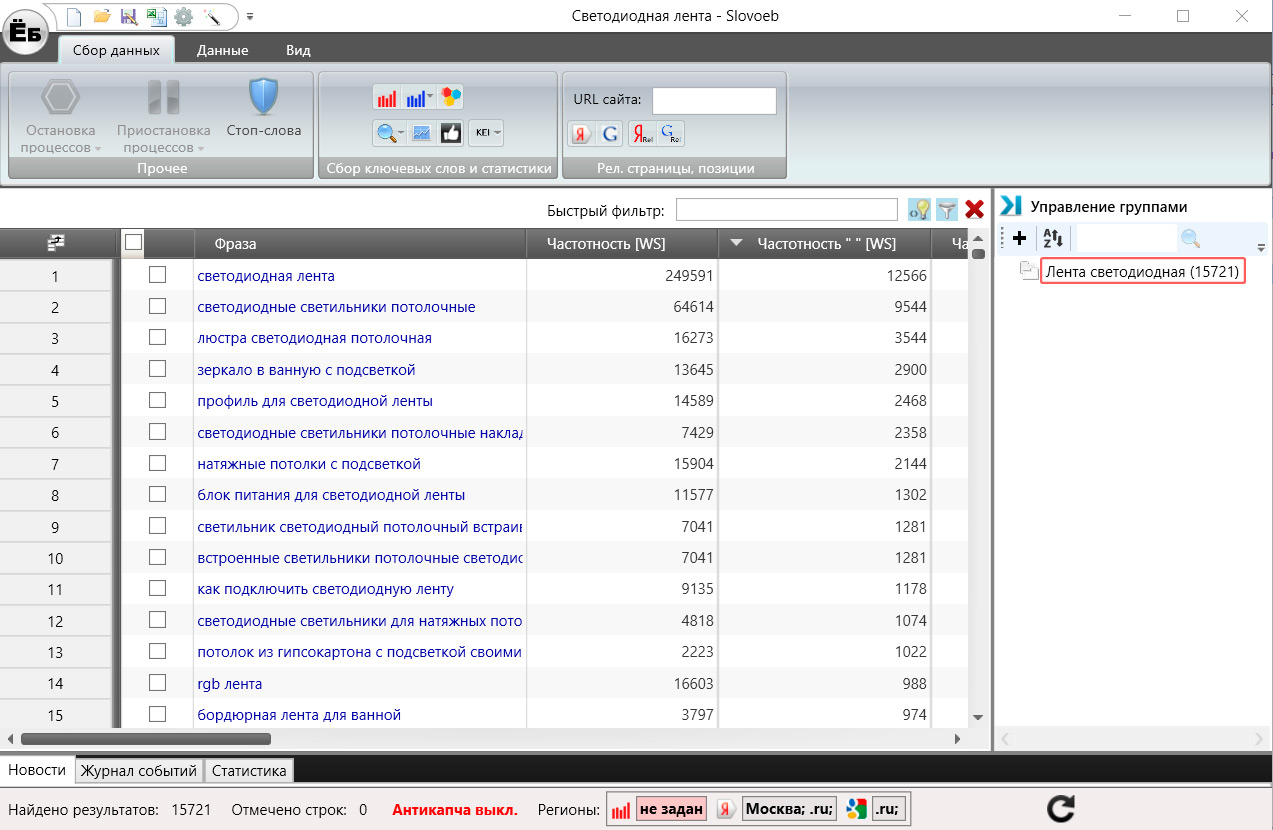This screenshot has width=1273, height=830.
Task: Sort the groups with the A-Z icon
Action: (1053, 238)
